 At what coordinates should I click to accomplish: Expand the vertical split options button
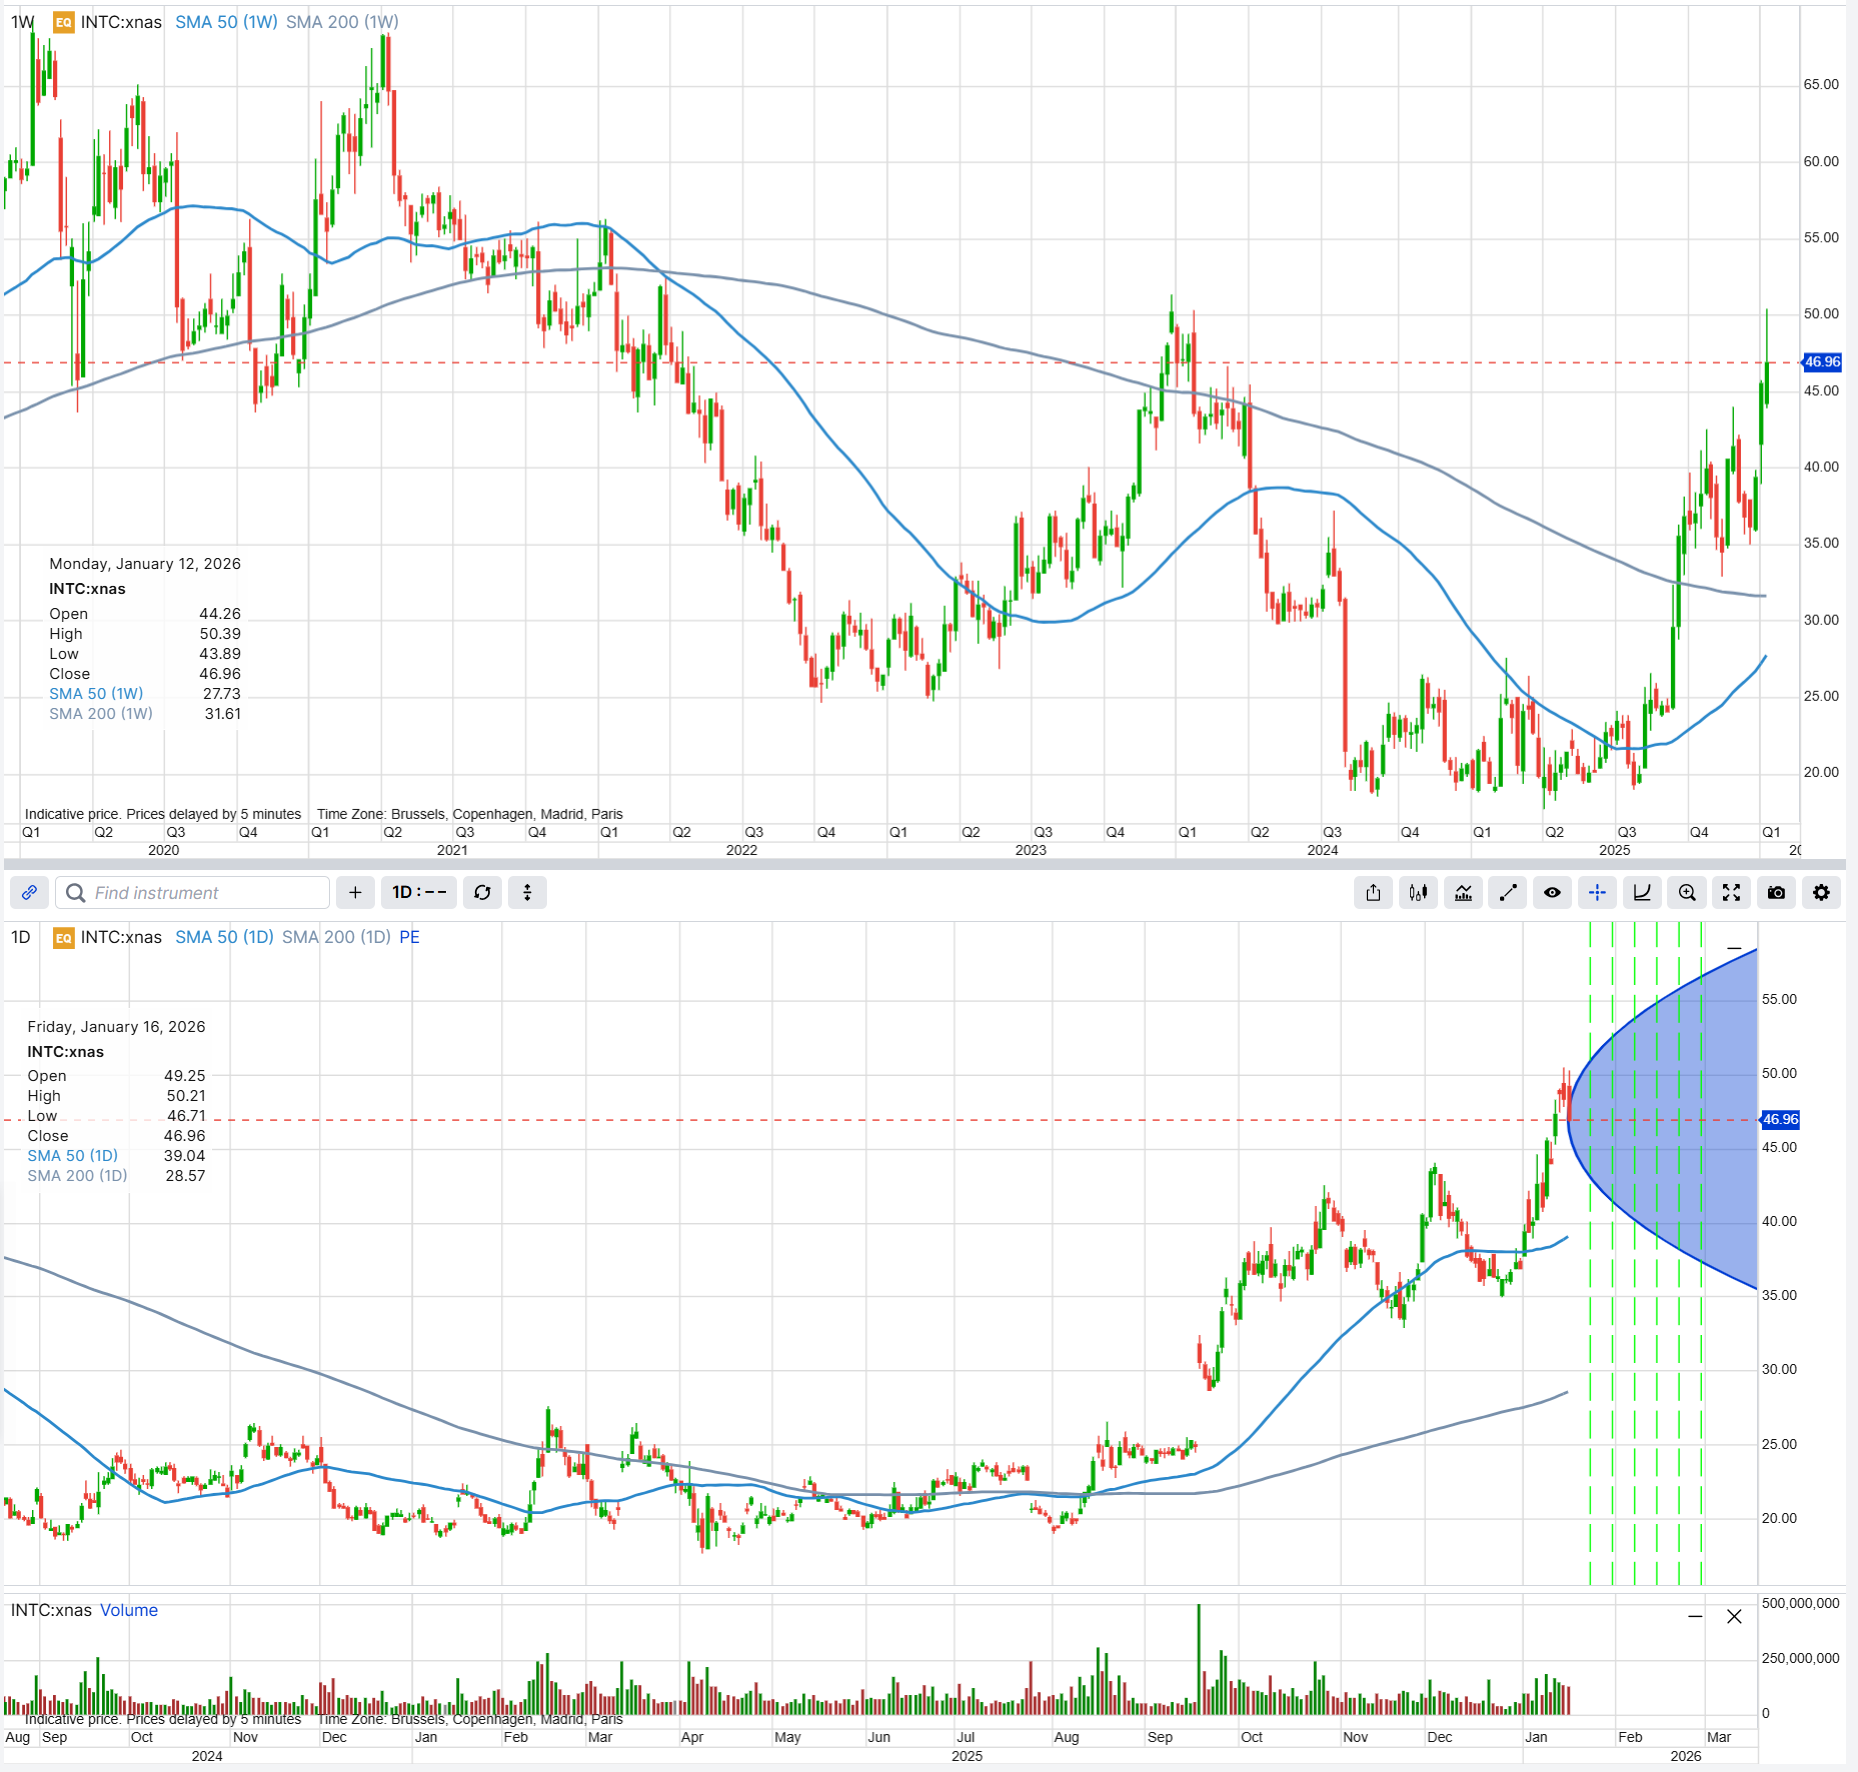[527, 893]
